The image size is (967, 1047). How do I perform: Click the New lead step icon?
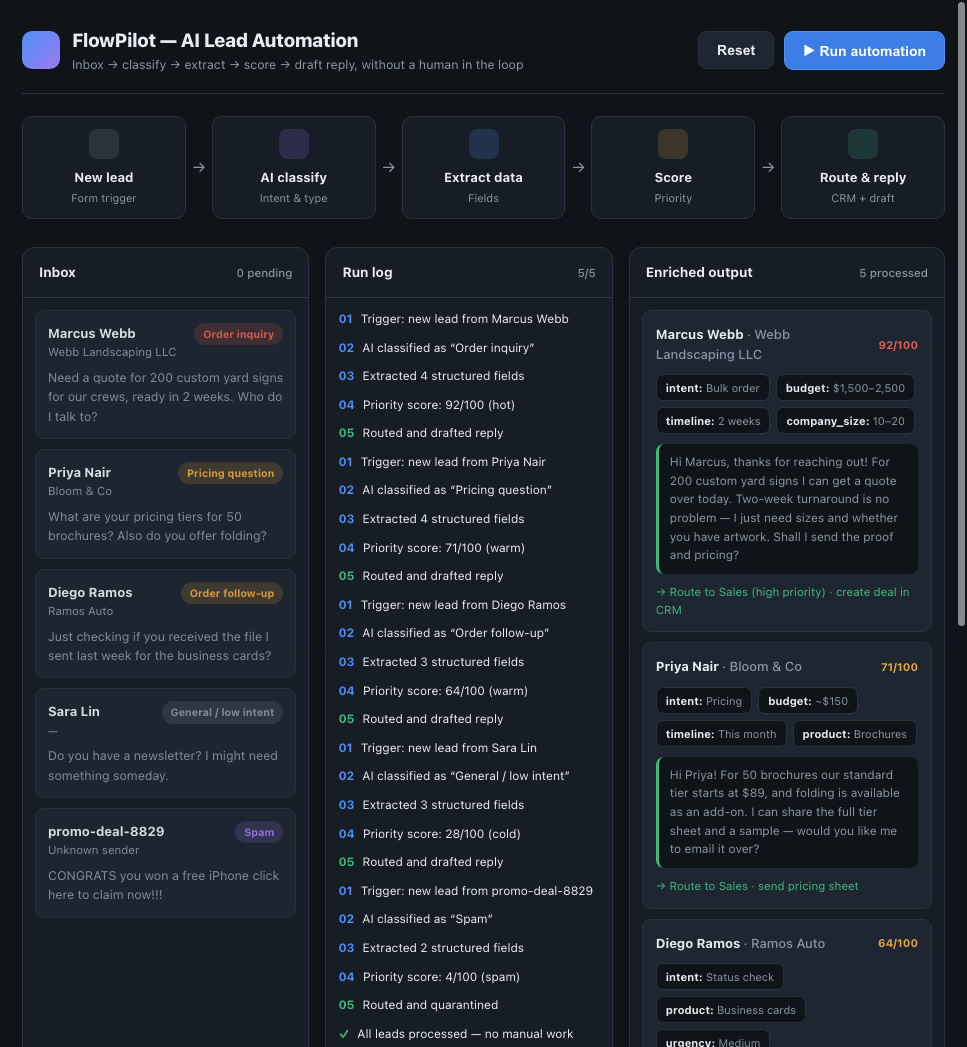(x=104, y=144)
